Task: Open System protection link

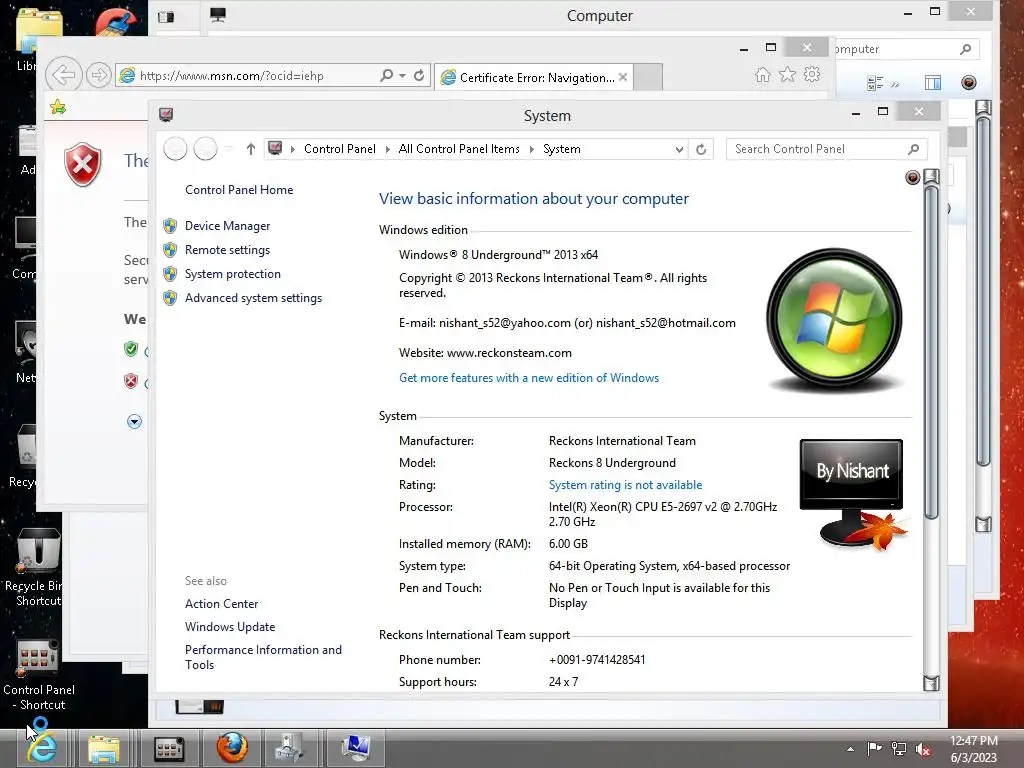Action: (x=232, y=274)
